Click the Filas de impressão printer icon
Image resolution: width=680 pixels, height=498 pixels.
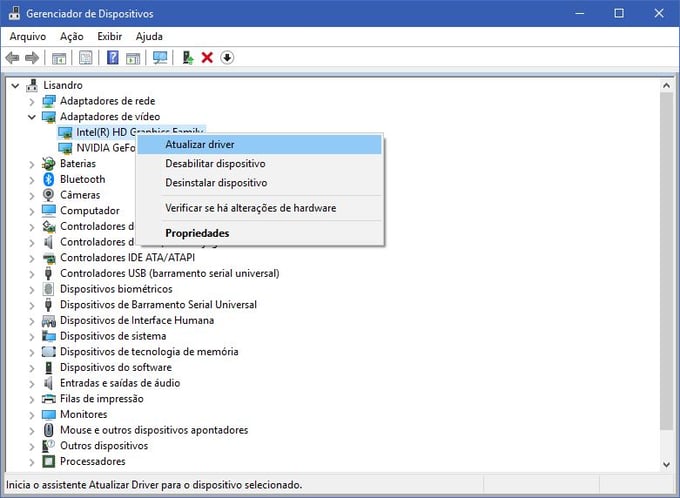[x=49, y=399]
